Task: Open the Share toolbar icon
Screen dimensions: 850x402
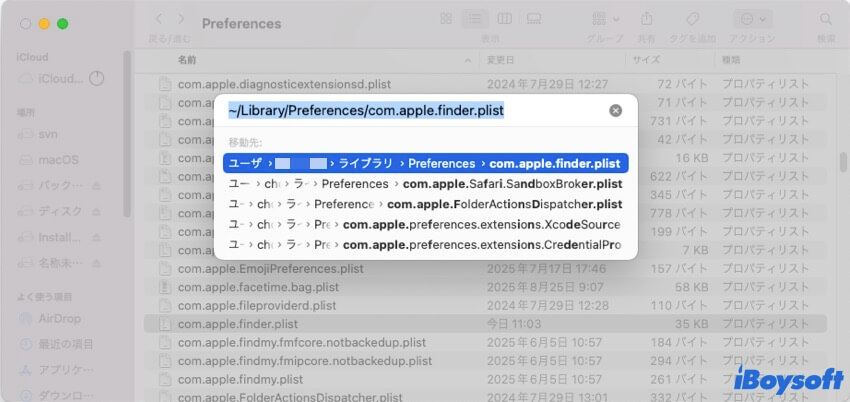Action: 647,19
